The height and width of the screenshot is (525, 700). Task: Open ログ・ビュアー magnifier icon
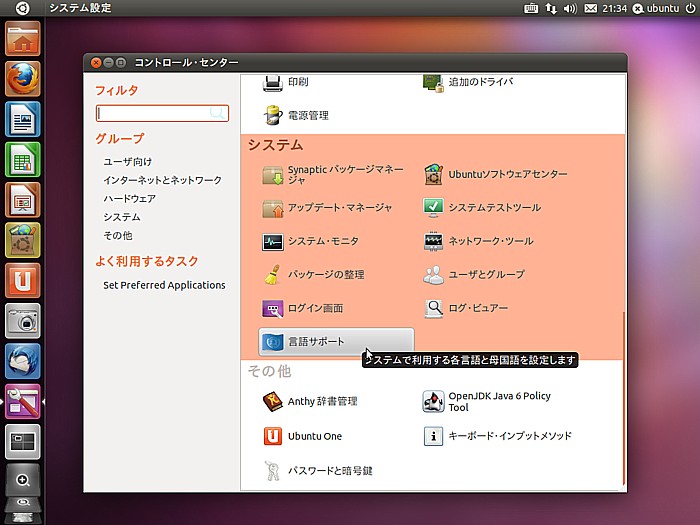[433, 308]
